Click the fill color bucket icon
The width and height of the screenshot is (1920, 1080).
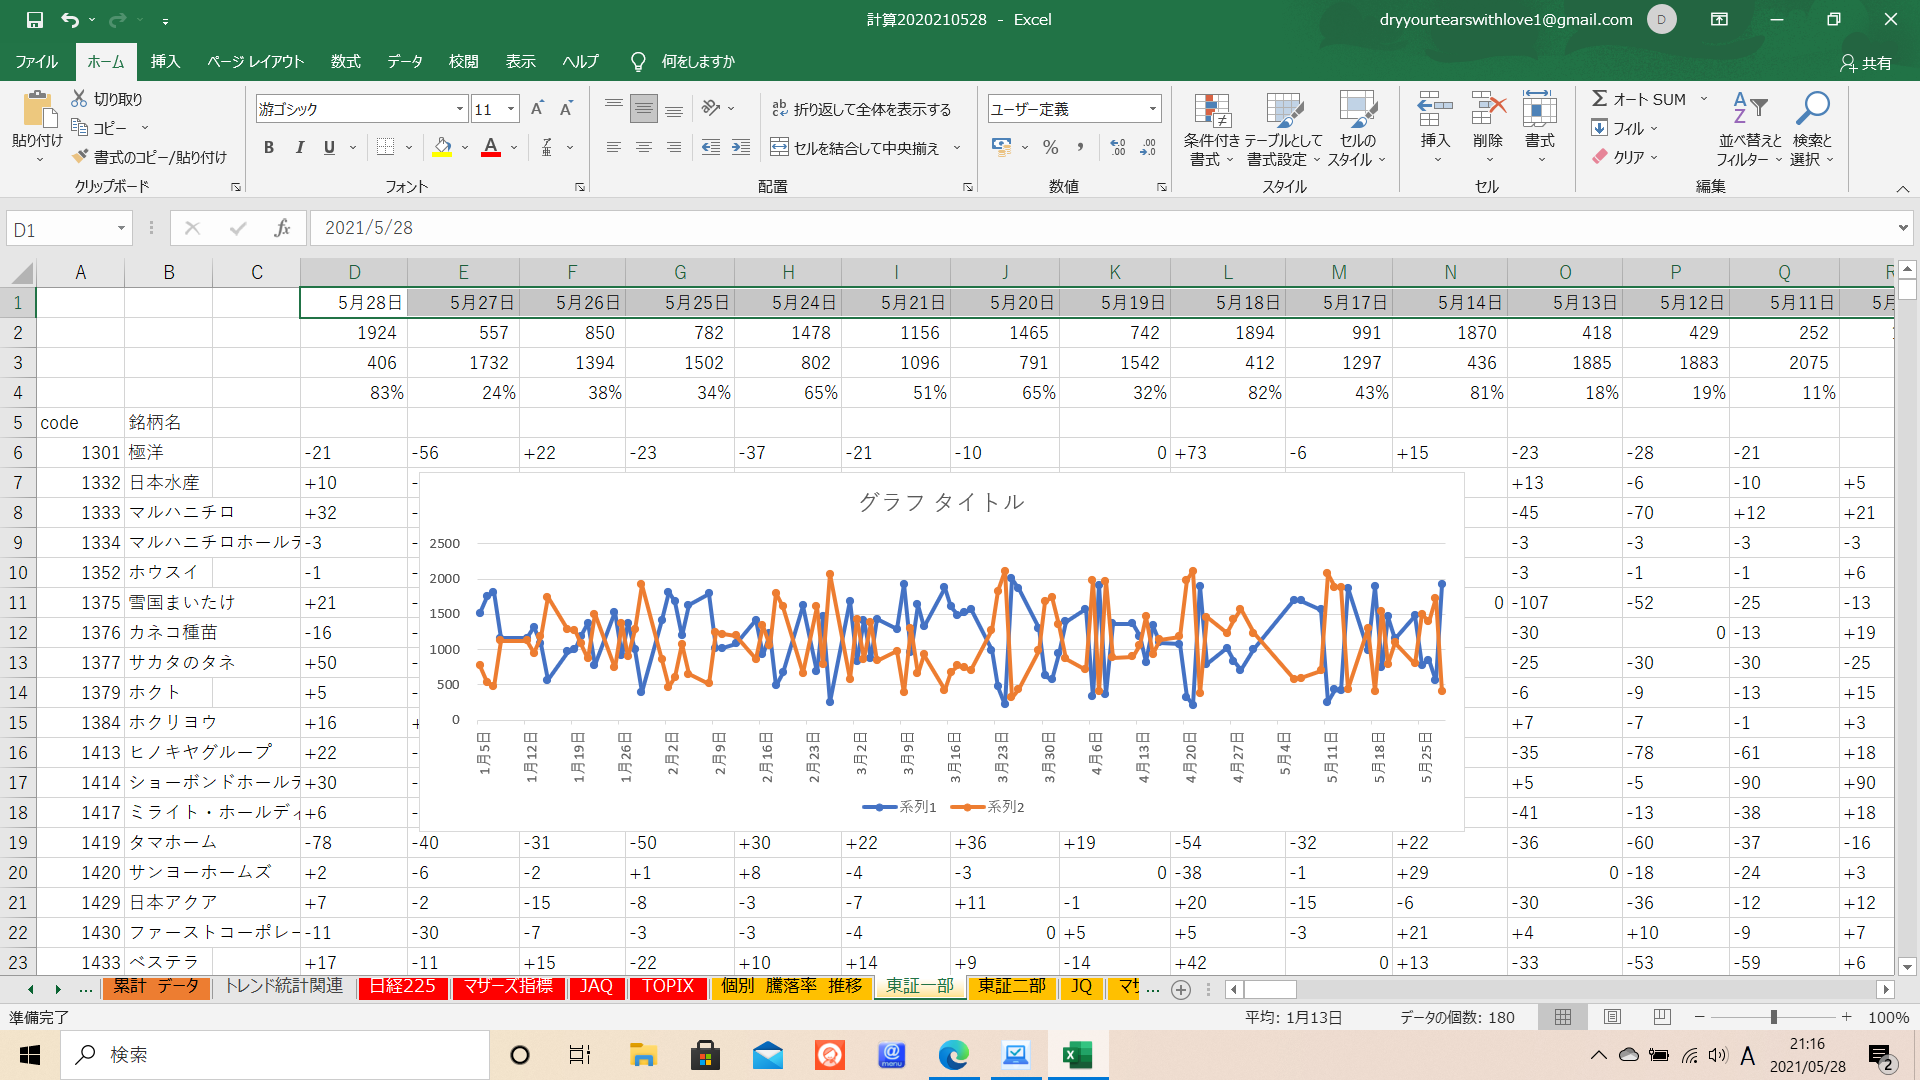click(442, 148)
